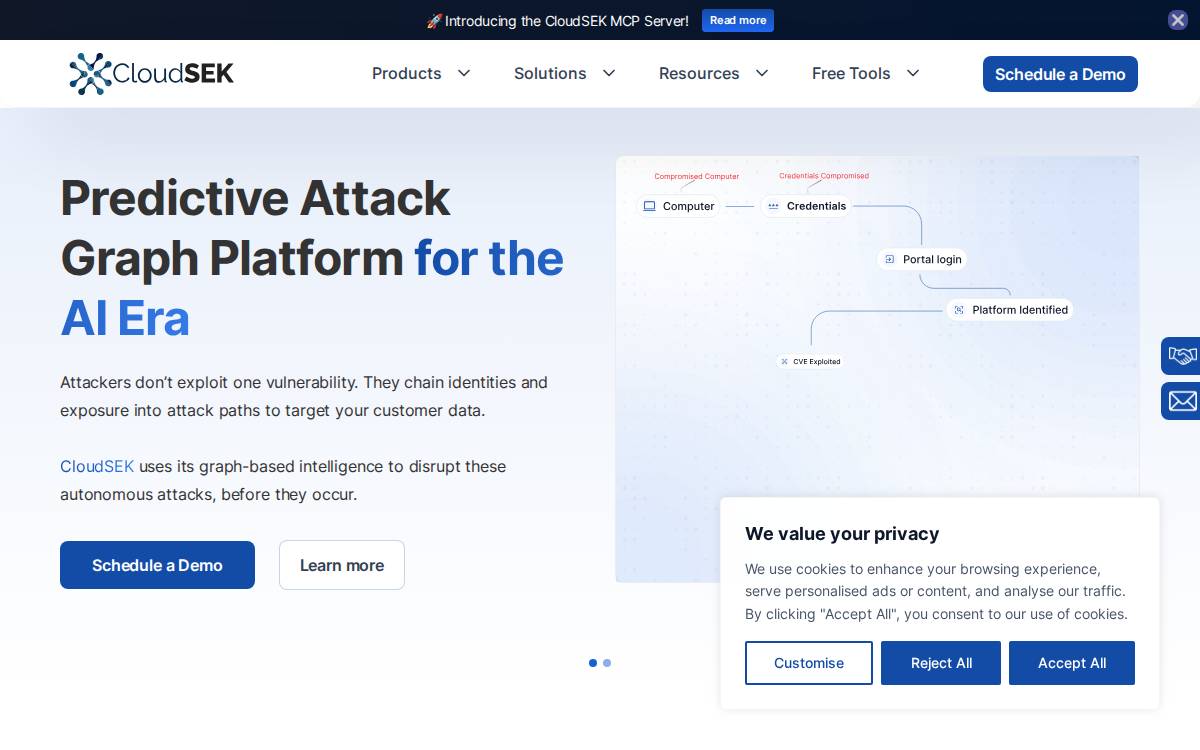Follow the CloudSEK text link
Image resolution: width=1200 pixels, height=750 pixels.
[x=97, y=466]
